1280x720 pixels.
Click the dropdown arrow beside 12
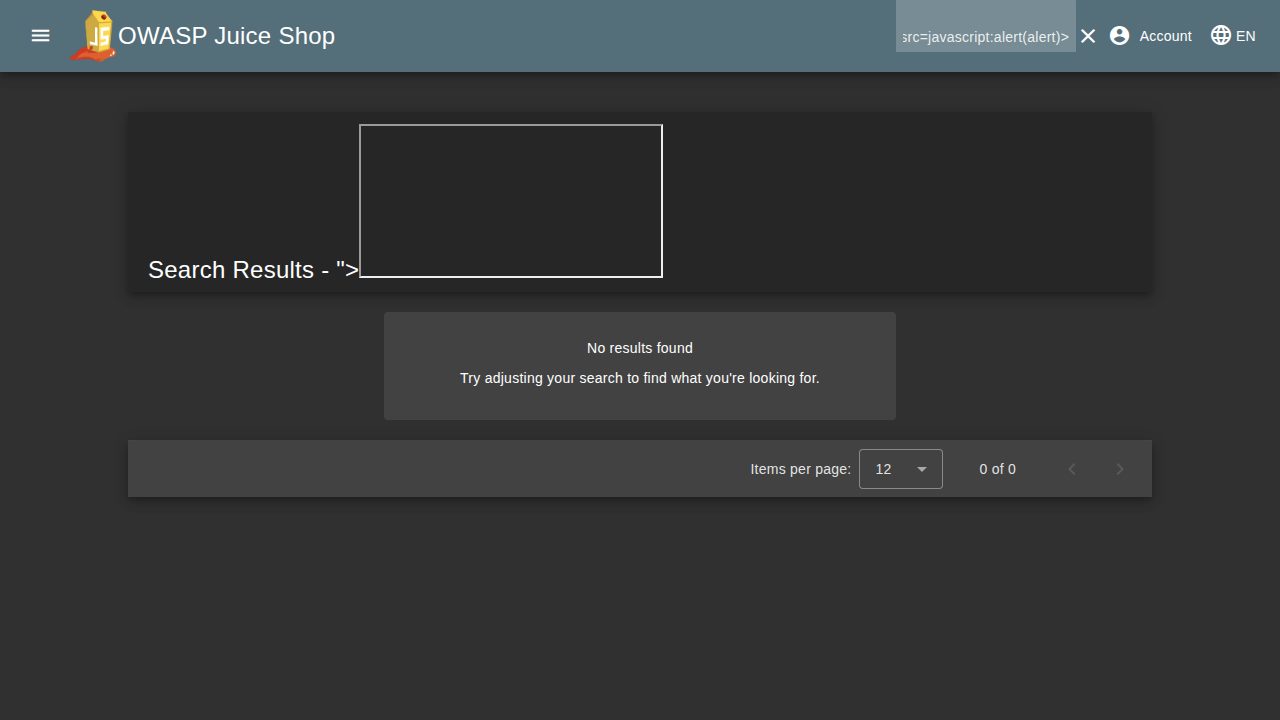coord(922,469)
